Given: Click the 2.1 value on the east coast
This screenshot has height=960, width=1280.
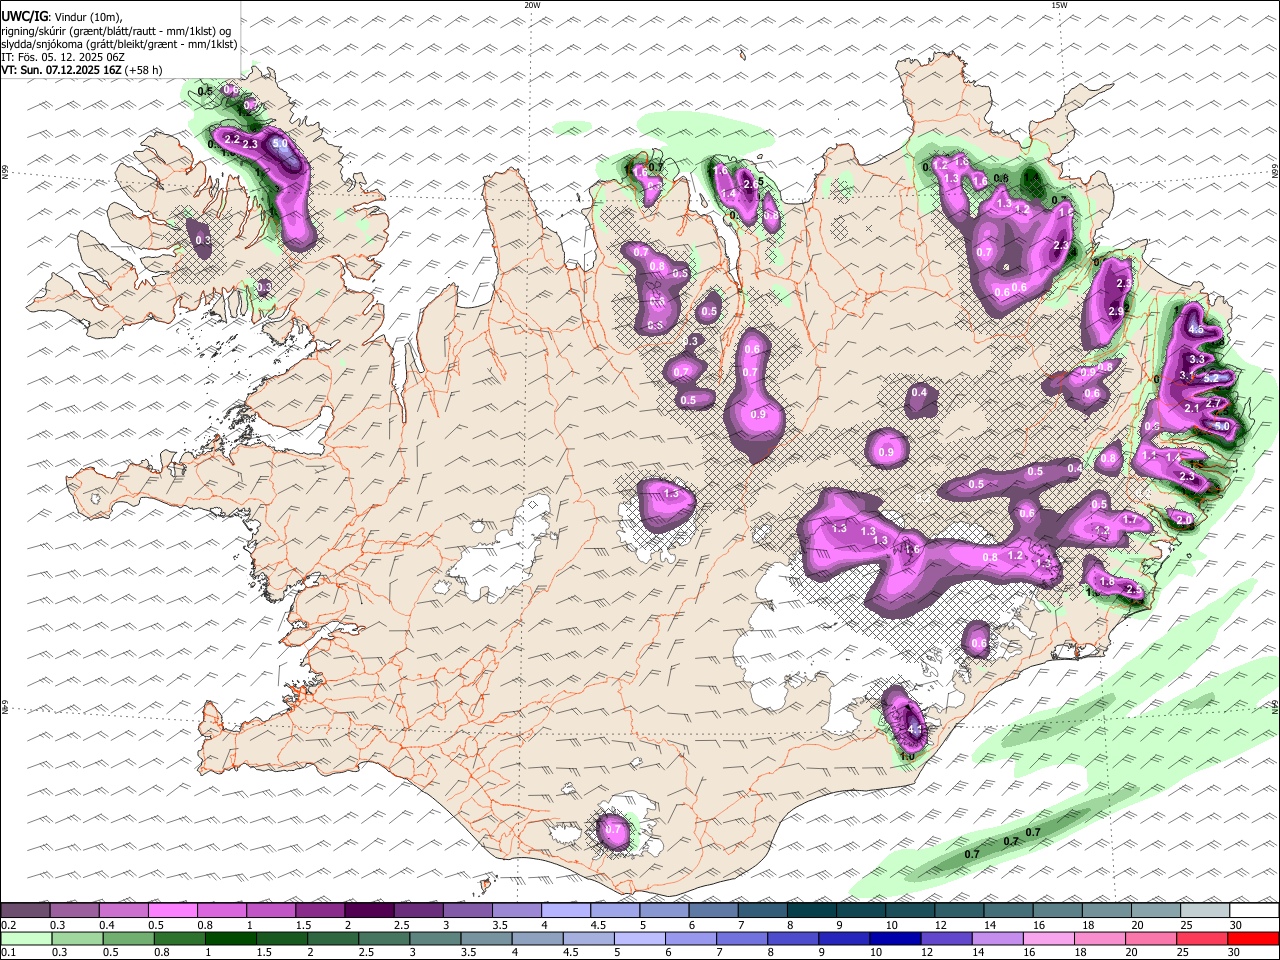Looking at the screenshot, I should click(x=1192, y=408).
